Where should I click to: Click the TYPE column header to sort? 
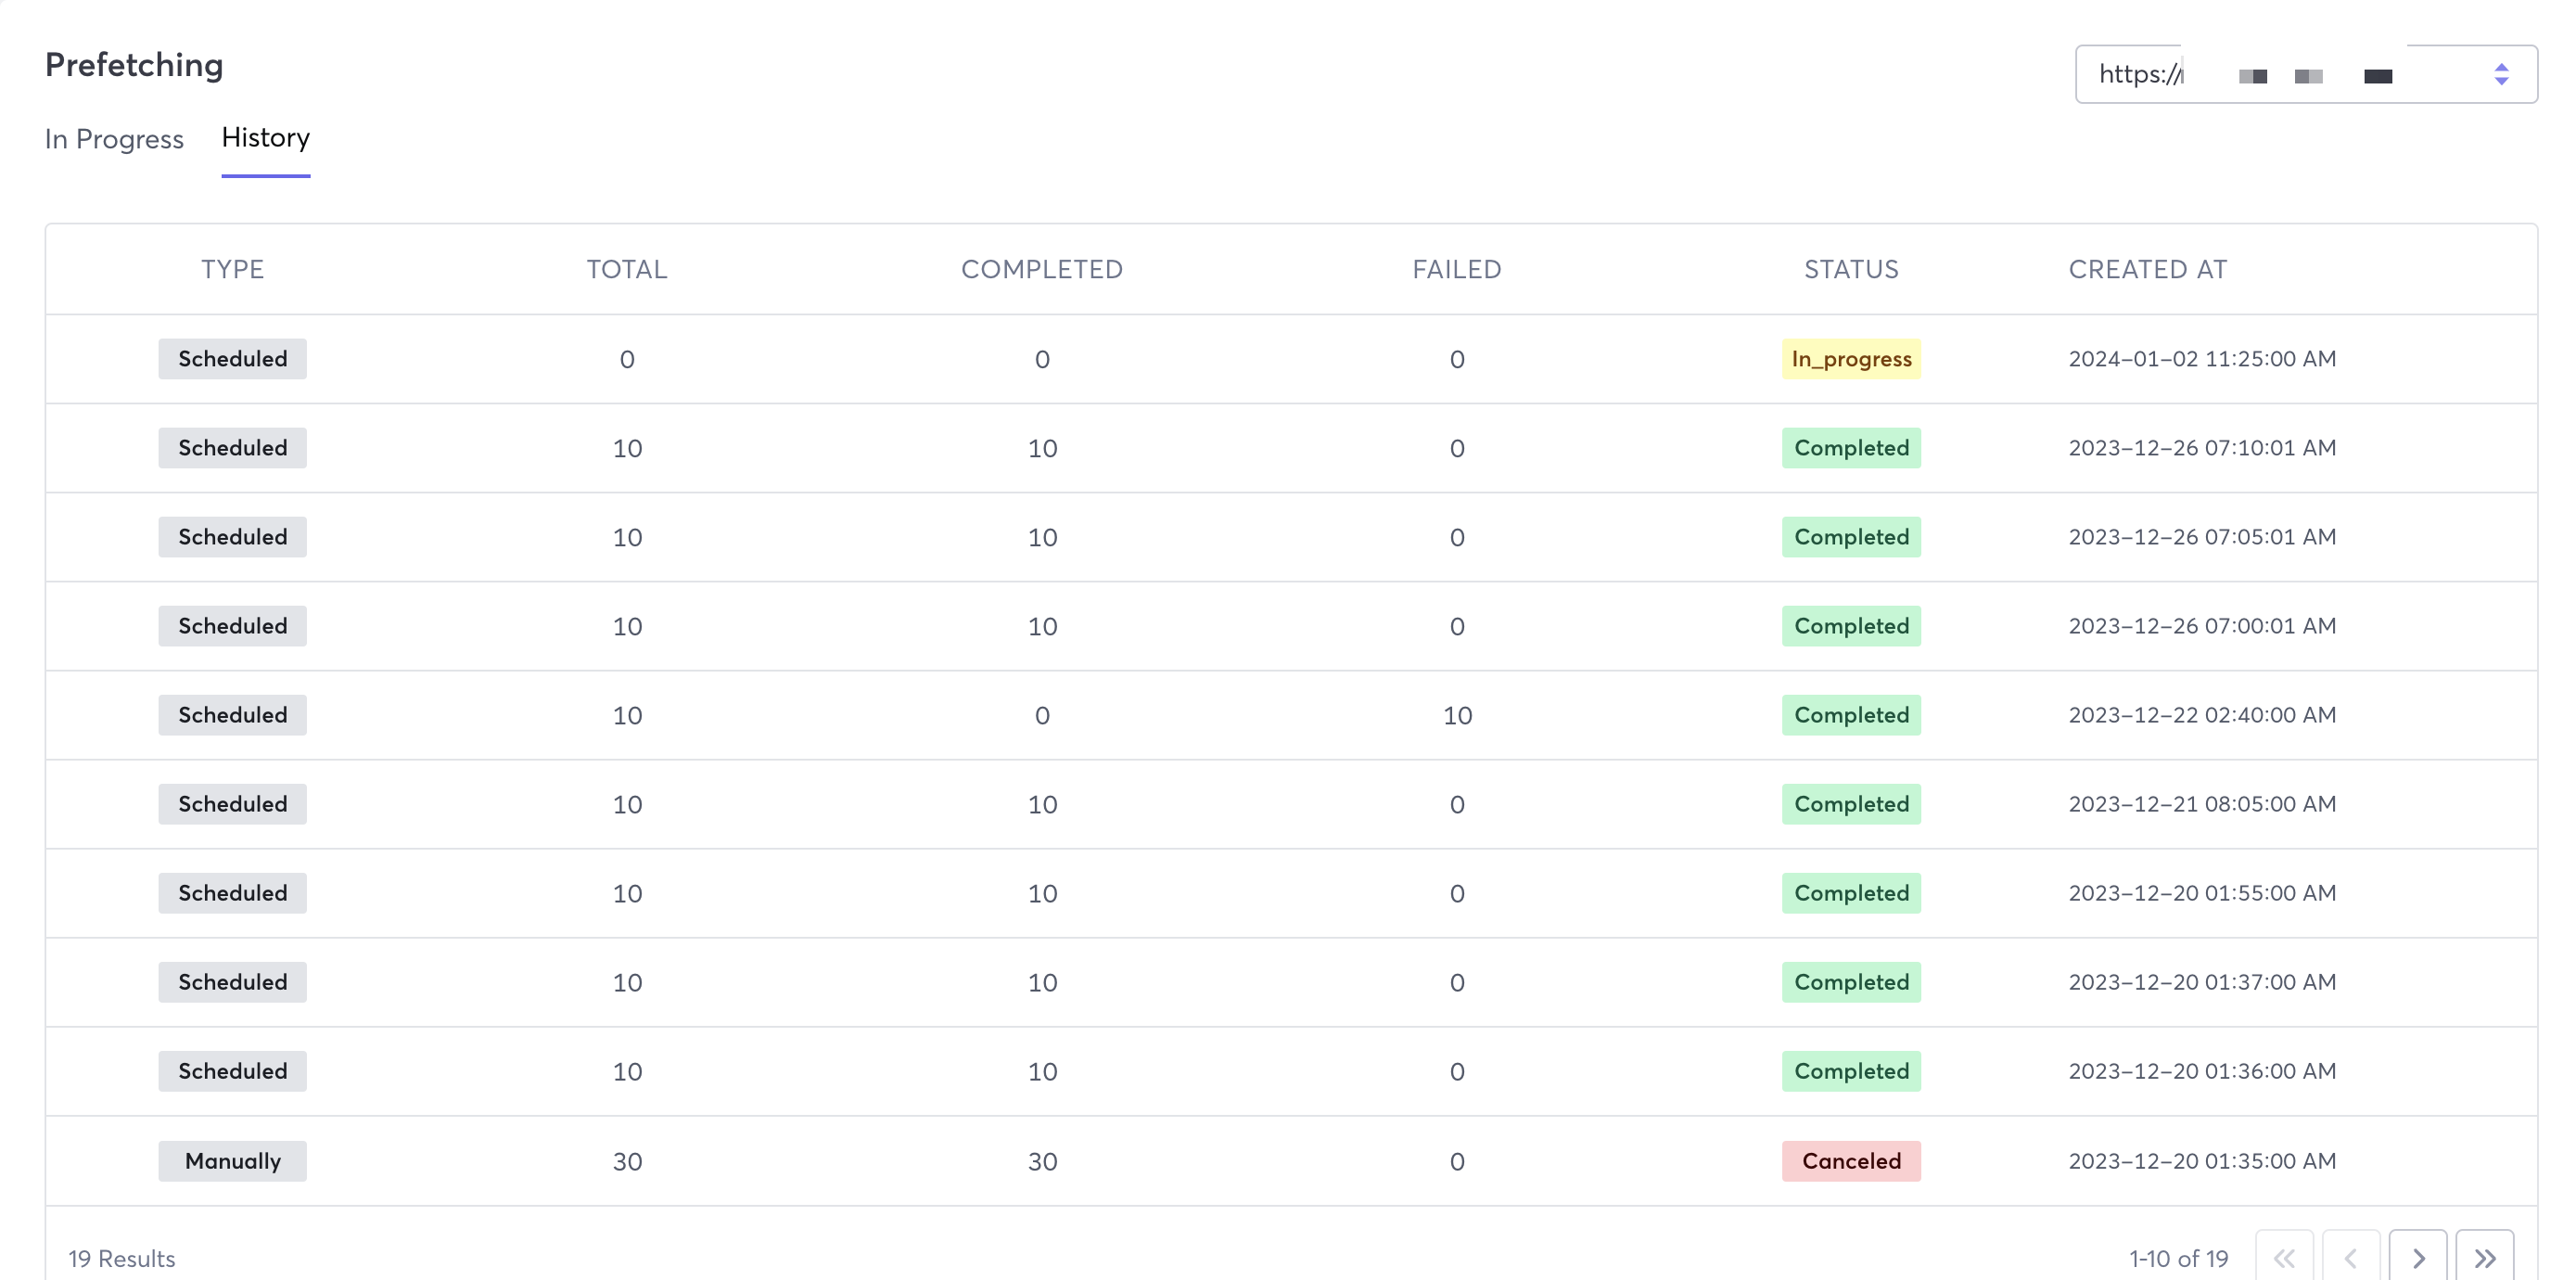point(230,268)
